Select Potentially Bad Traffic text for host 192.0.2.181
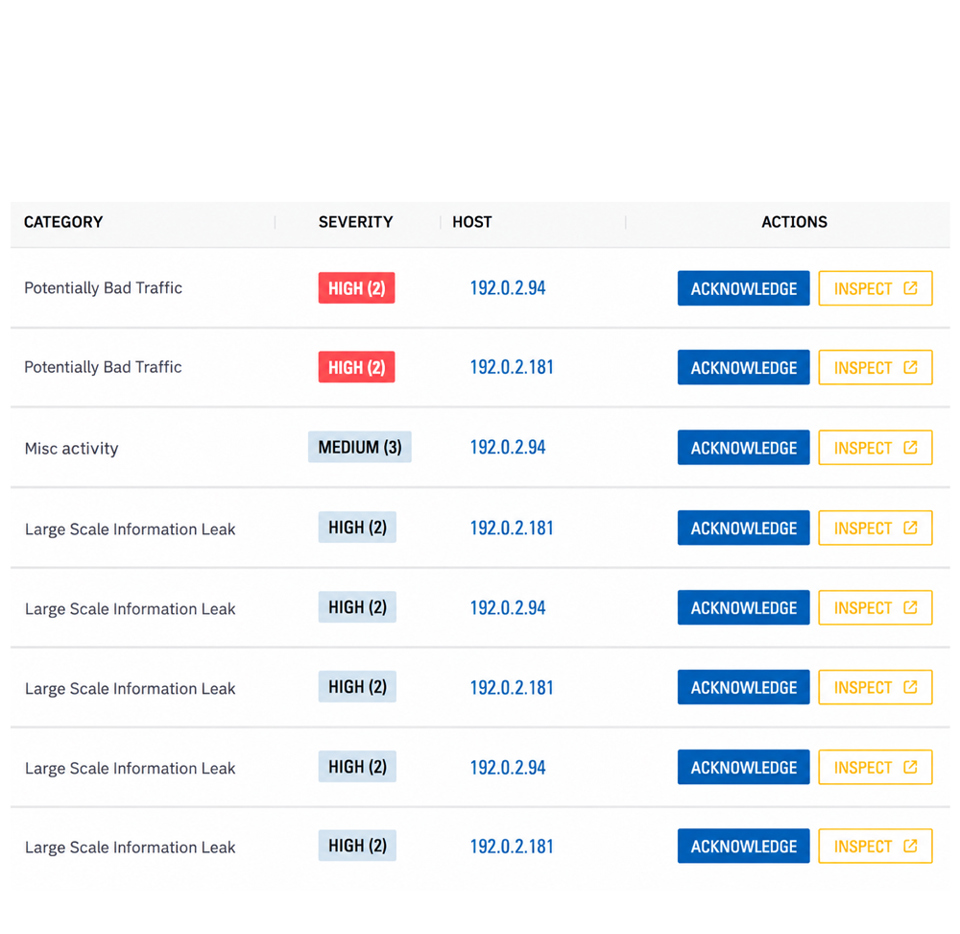 [x=103, y=367]
